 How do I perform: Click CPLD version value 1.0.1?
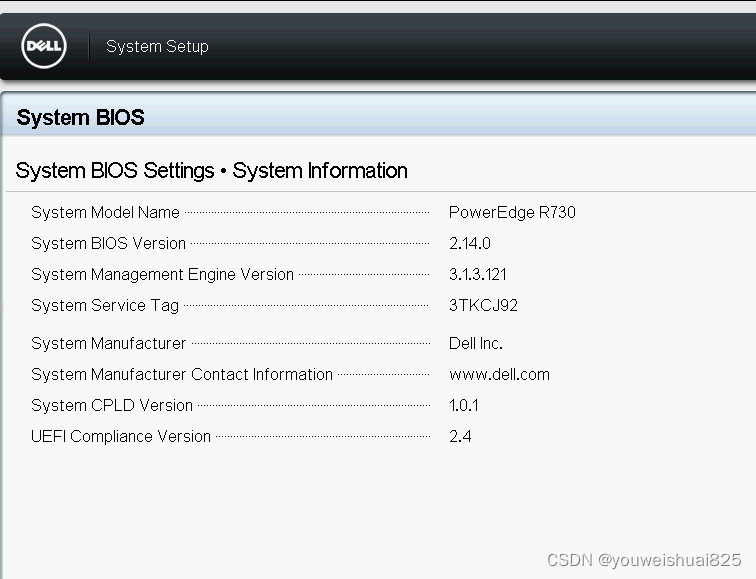[463, 405]
